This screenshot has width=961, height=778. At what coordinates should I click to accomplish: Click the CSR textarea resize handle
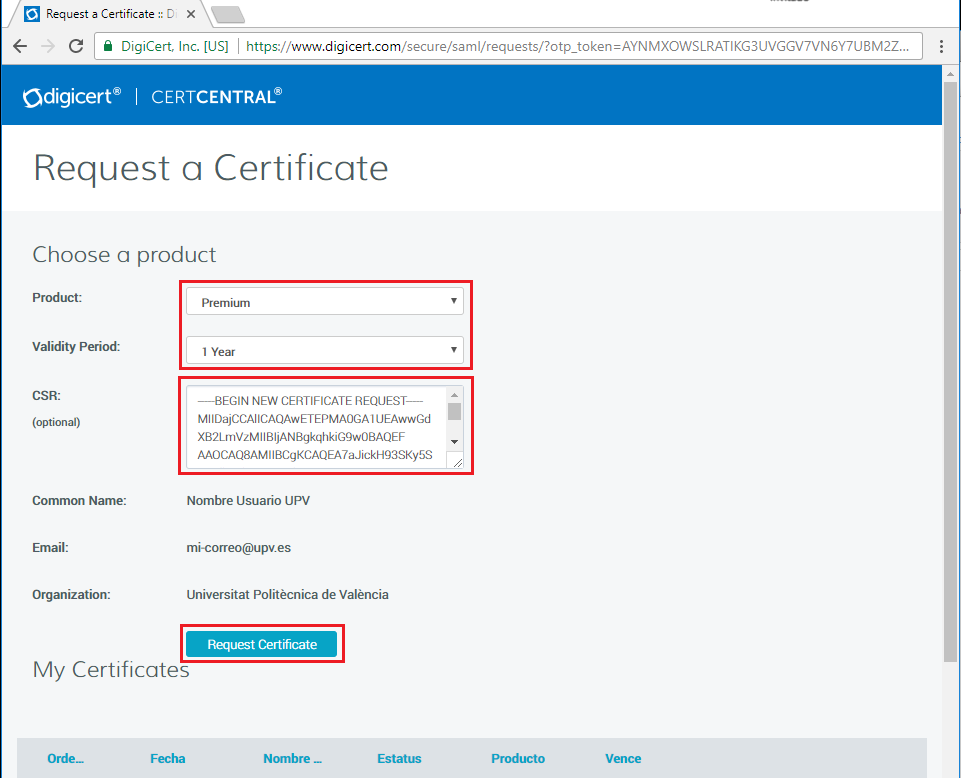tap(456, 461)
